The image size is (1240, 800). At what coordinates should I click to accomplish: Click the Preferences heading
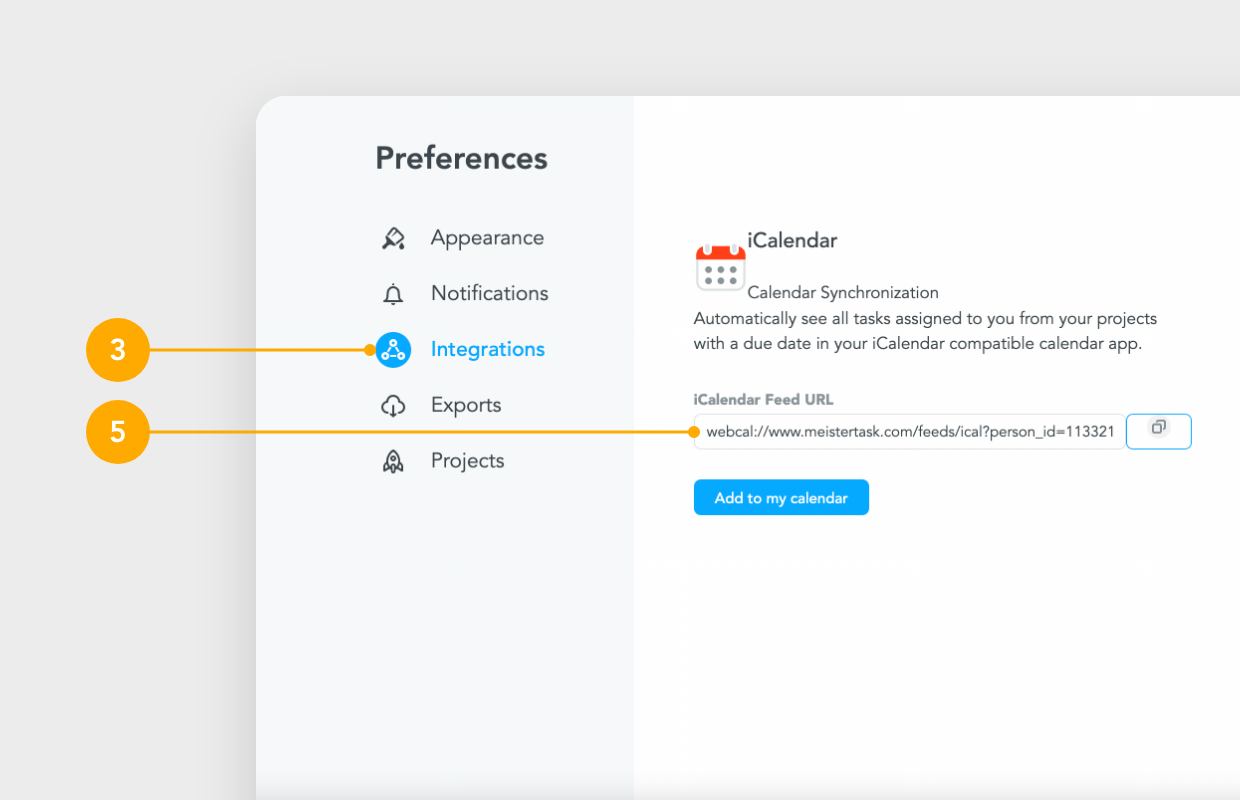tap(461, 158)
